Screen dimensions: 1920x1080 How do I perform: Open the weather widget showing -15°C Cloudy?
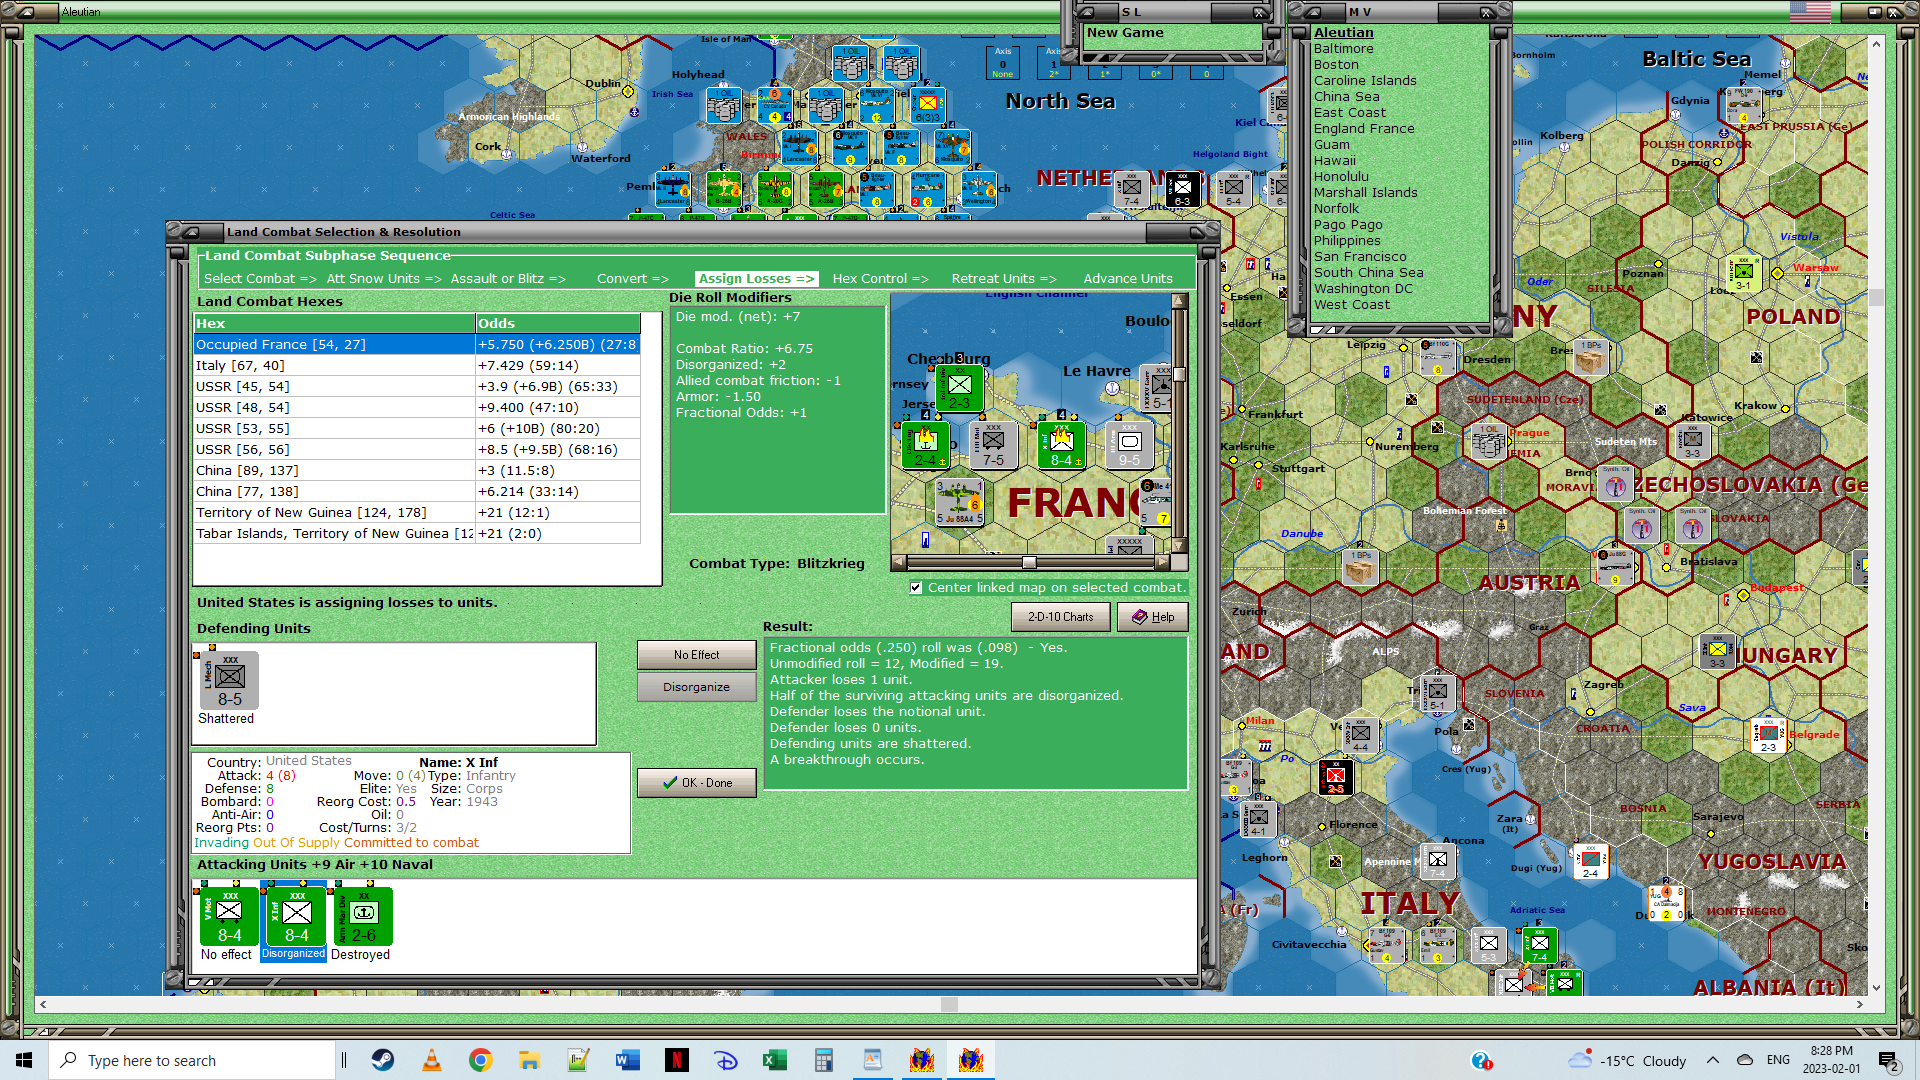point(1627,1060)
